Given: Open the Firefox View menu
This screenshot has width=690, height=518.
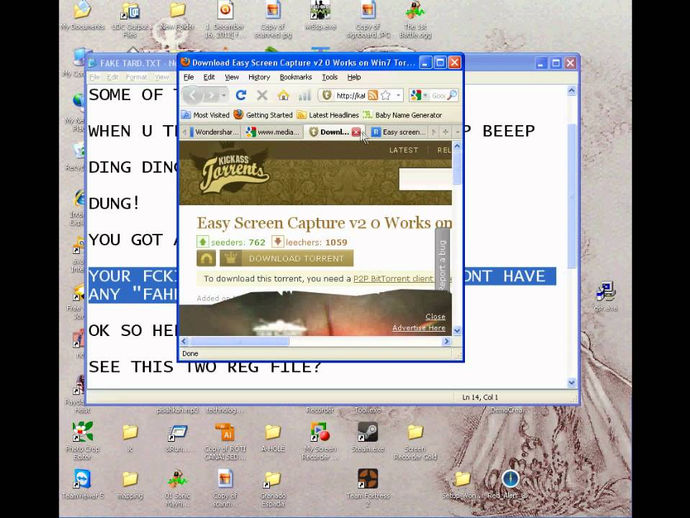Looking at the screenshot, I should pos(232,77).
